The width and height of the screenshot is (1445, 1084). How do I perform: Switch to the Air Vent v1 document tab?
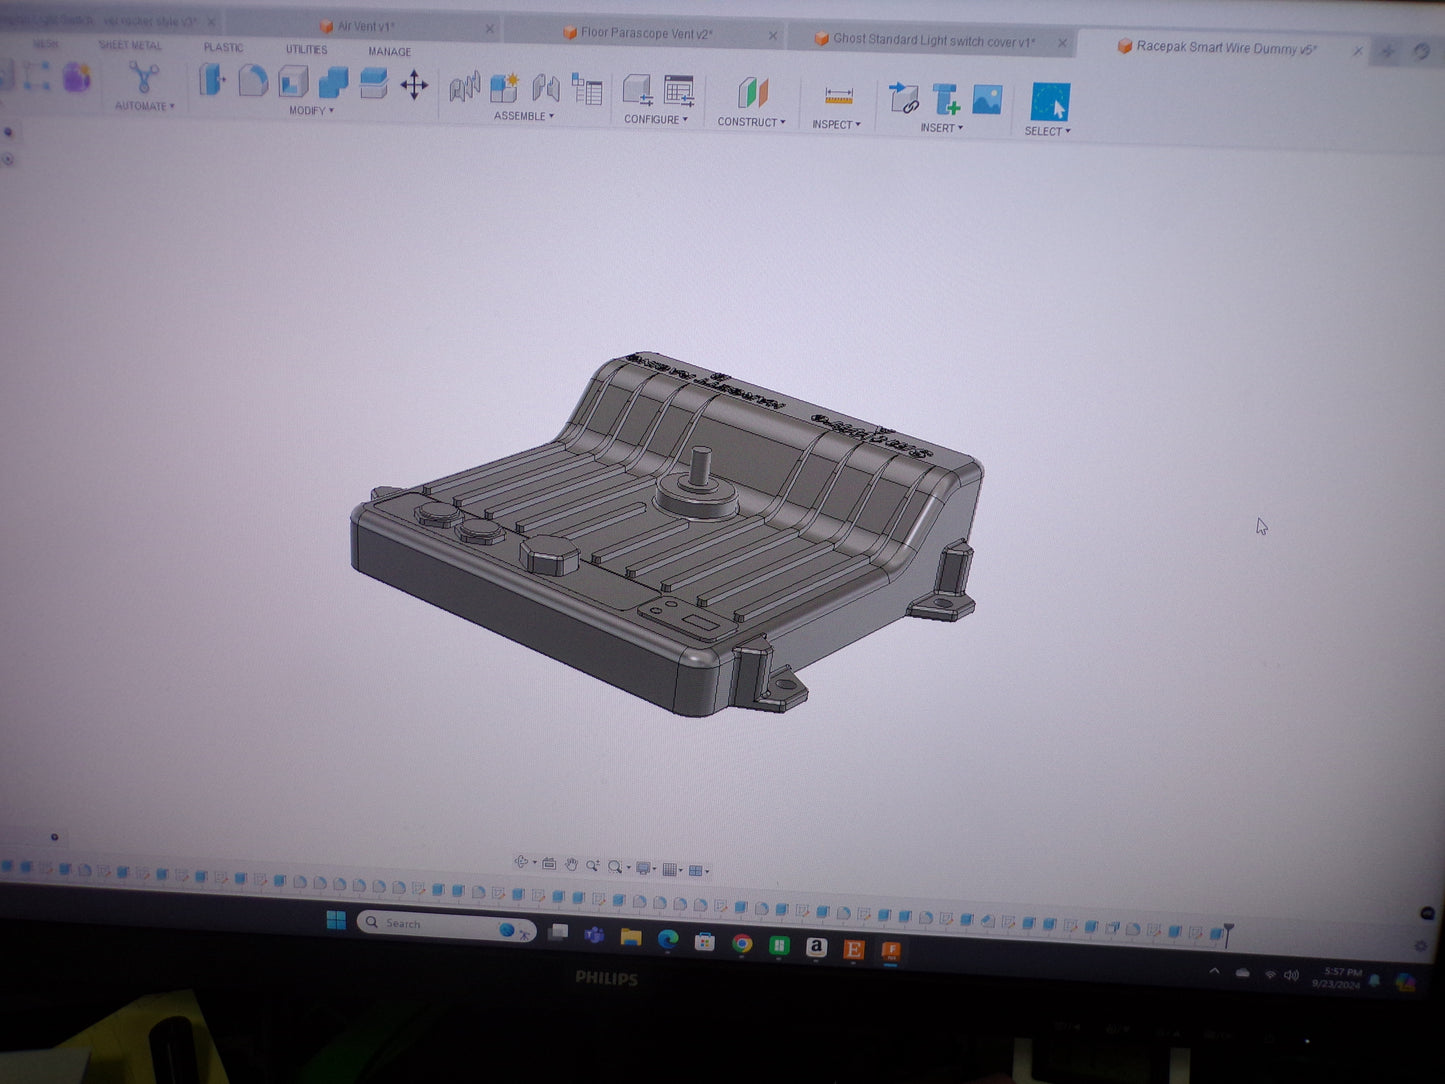[366, 27]
